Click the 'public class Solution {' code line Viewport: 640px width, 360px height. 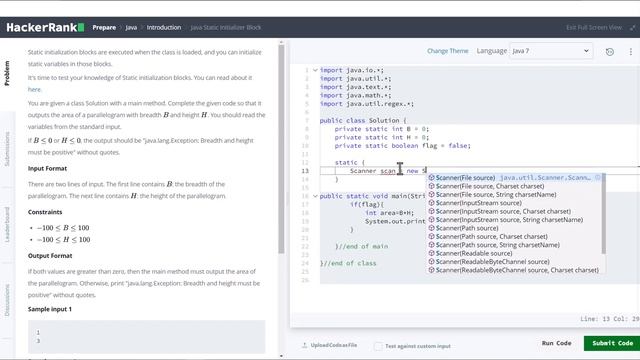[363, 120]
